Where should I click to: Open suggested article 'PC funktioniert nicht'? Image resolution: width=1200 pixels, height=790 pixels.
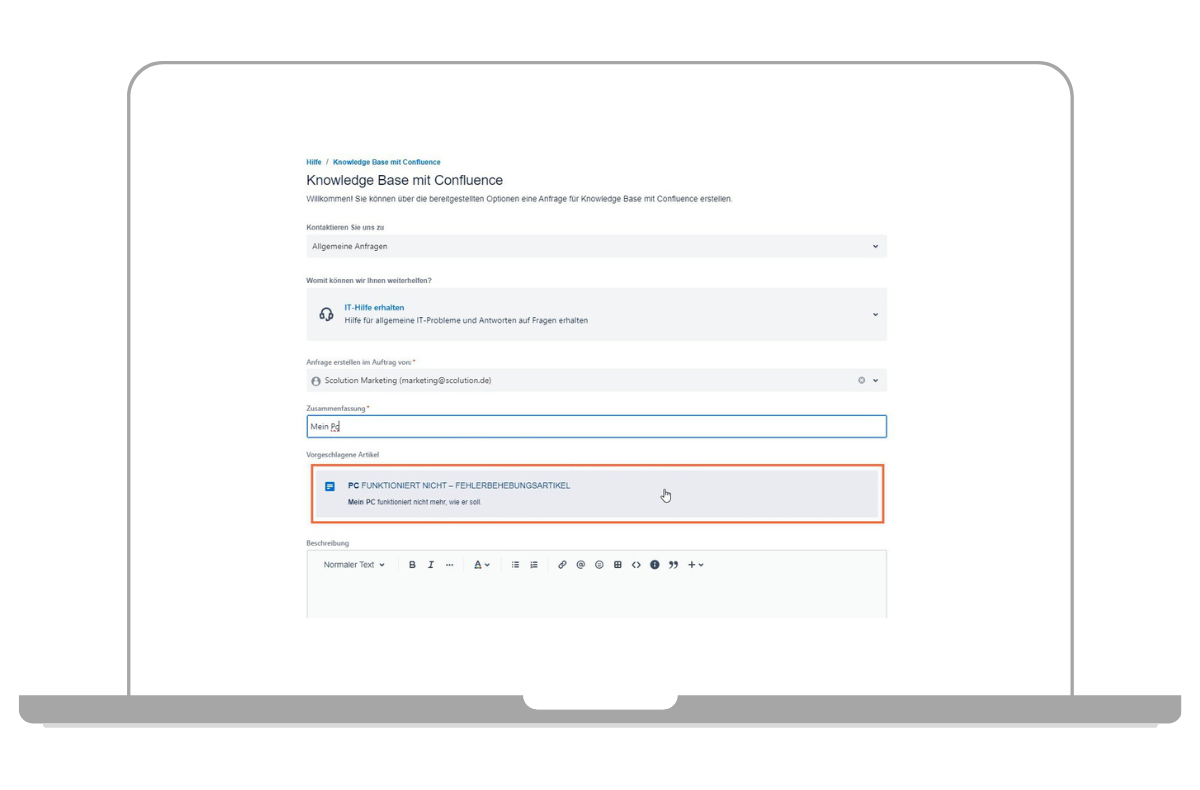(458, 486)
